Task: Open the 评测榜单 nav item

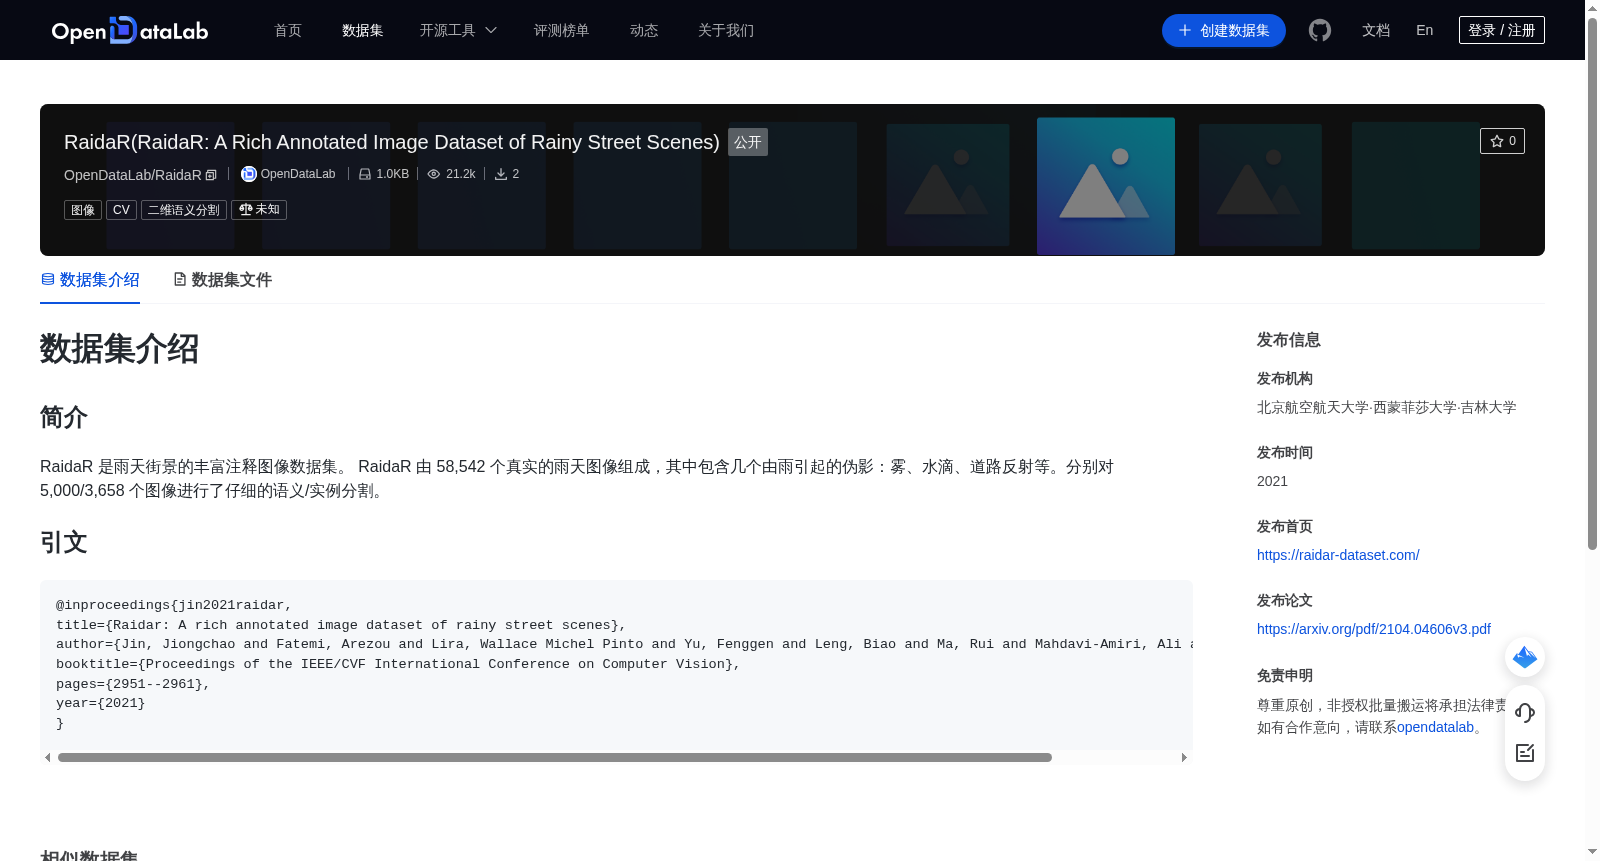Action: click(562, 30)
